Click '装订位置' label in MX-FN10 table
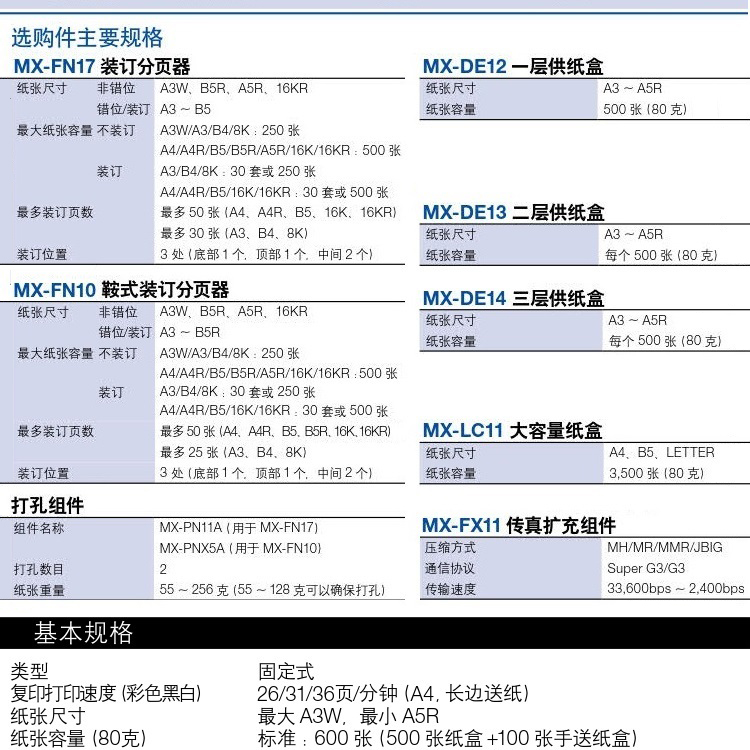Image resolution: width=750 pixels, height=750 pixels. tap(43, 474)
